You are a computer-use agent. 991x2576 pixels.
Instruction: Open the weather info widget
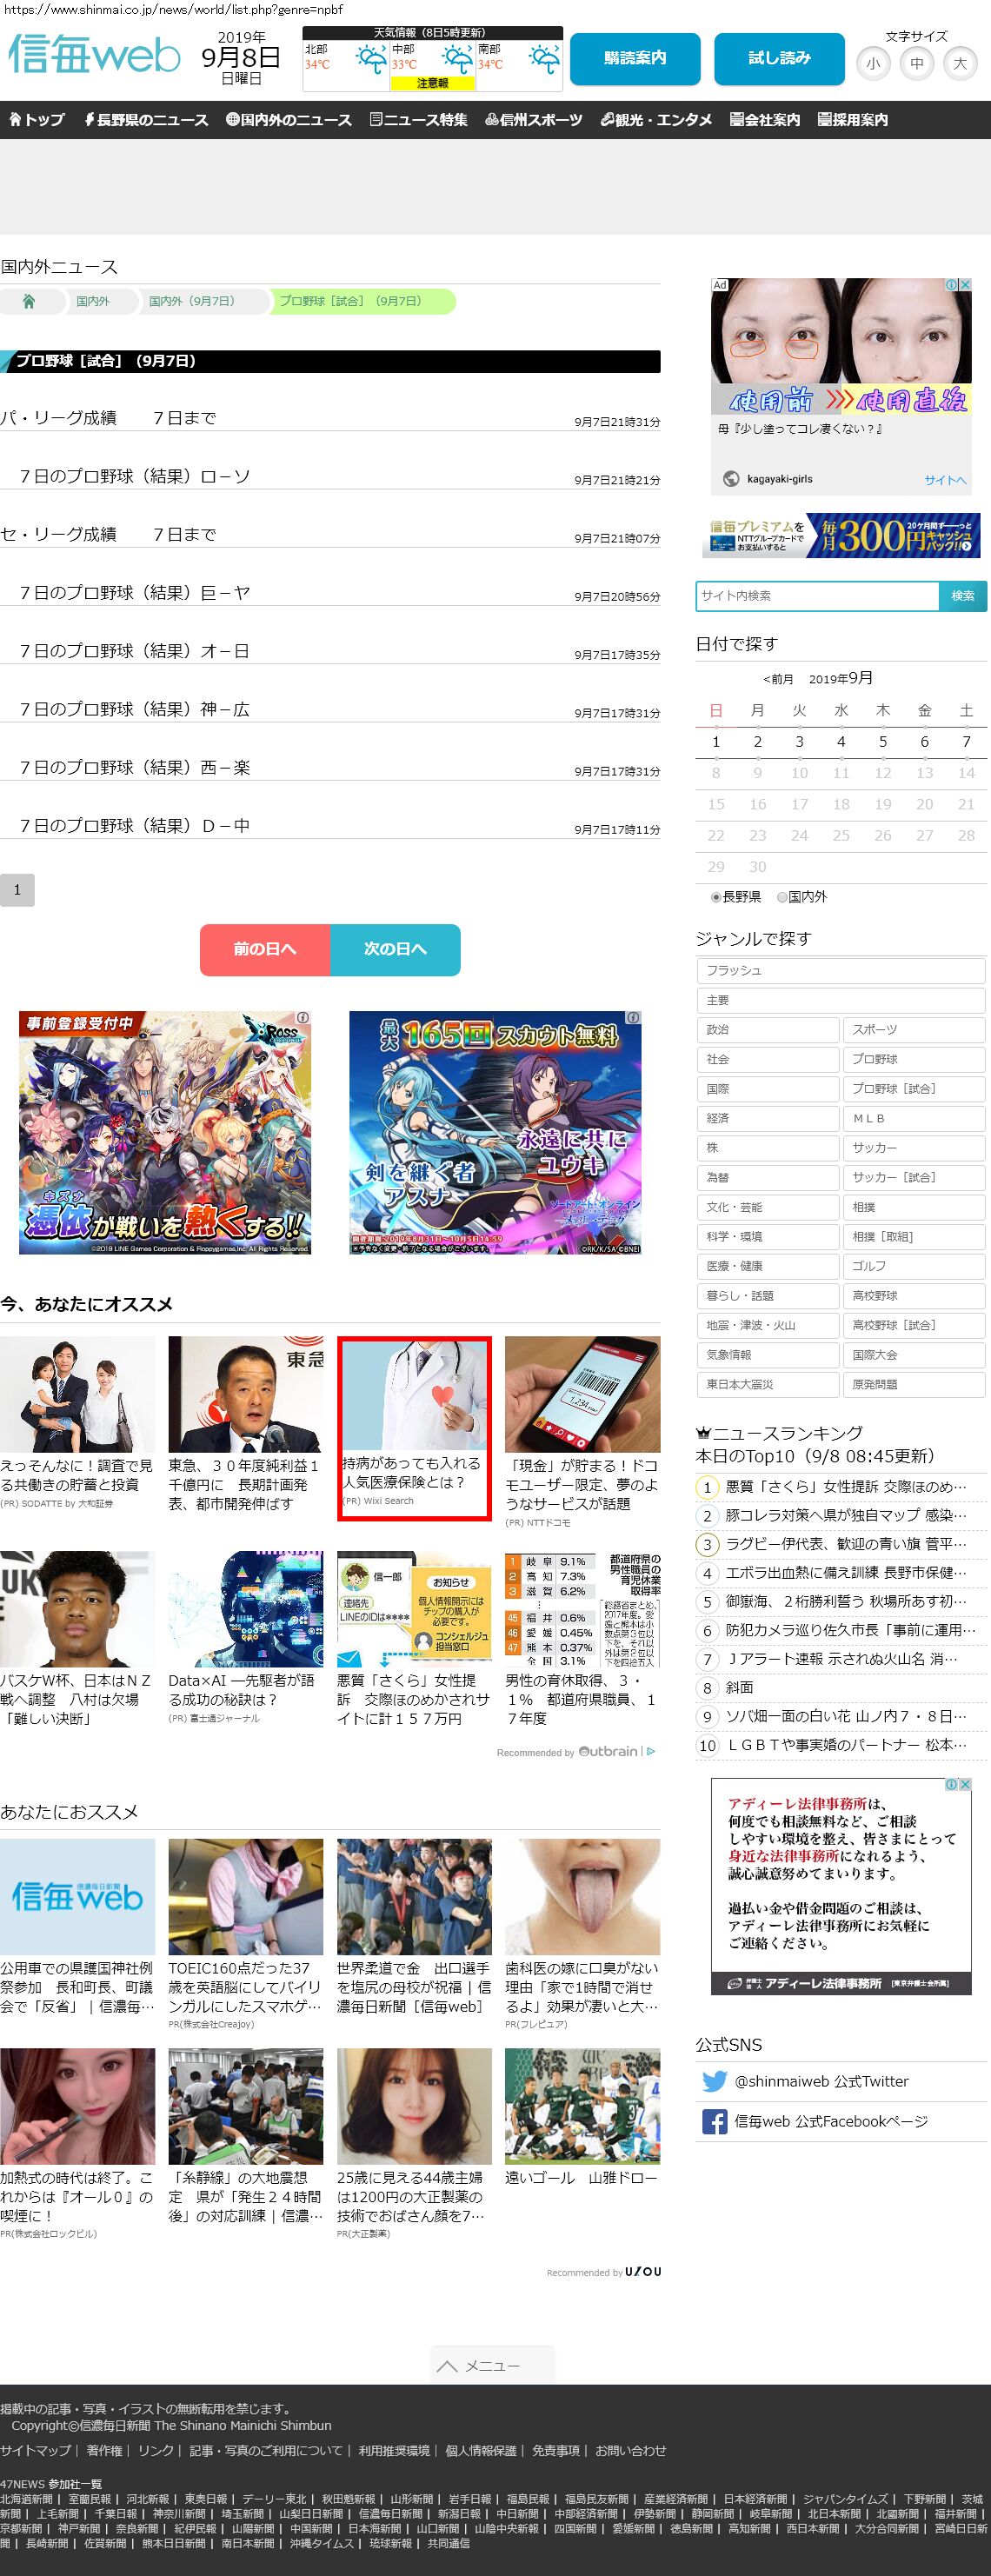[x=433, y=59]
